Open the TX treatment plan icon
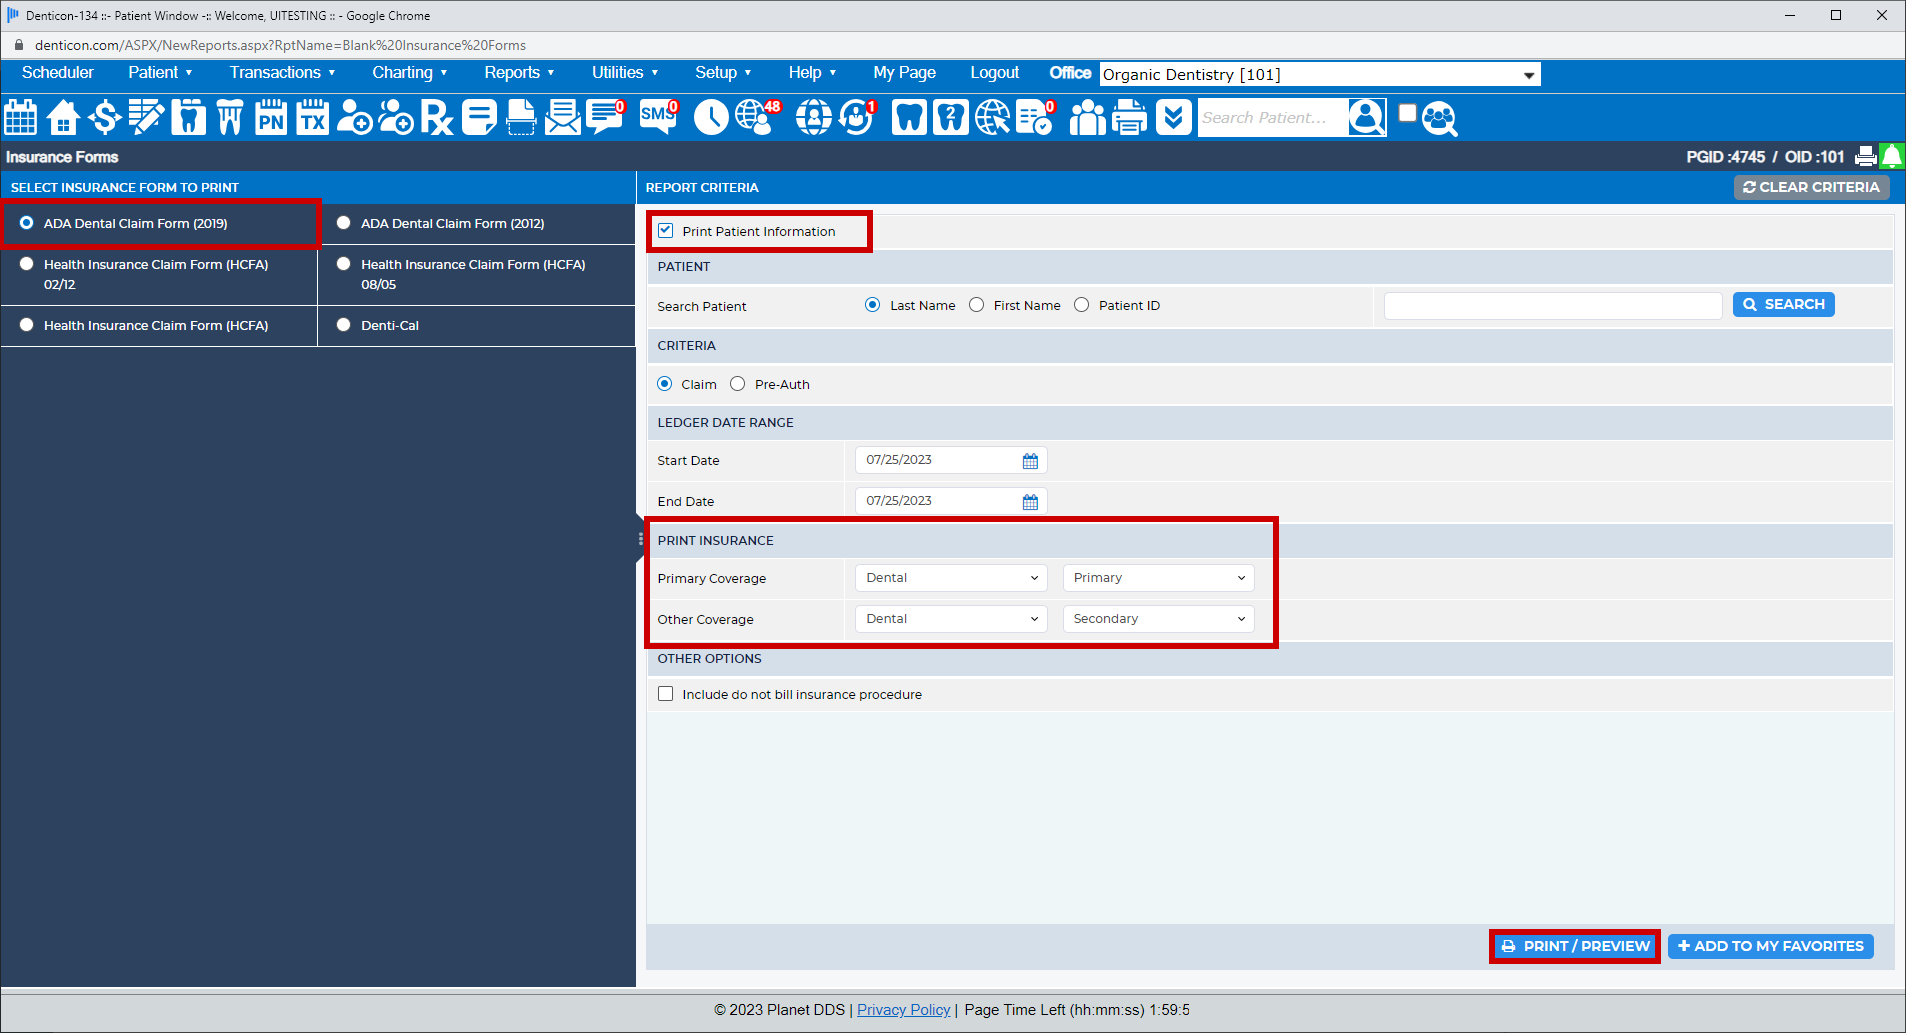This screenshot has height=1033, width=1906. coord(313,118)
